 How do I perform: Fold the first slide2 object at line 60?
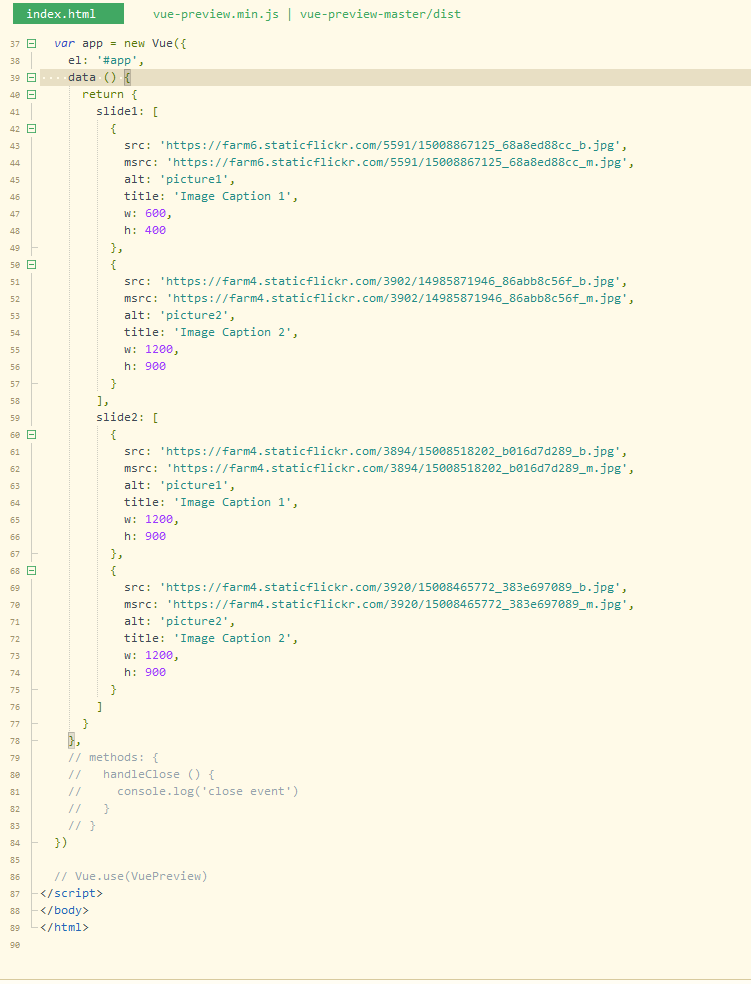(31, 435)
